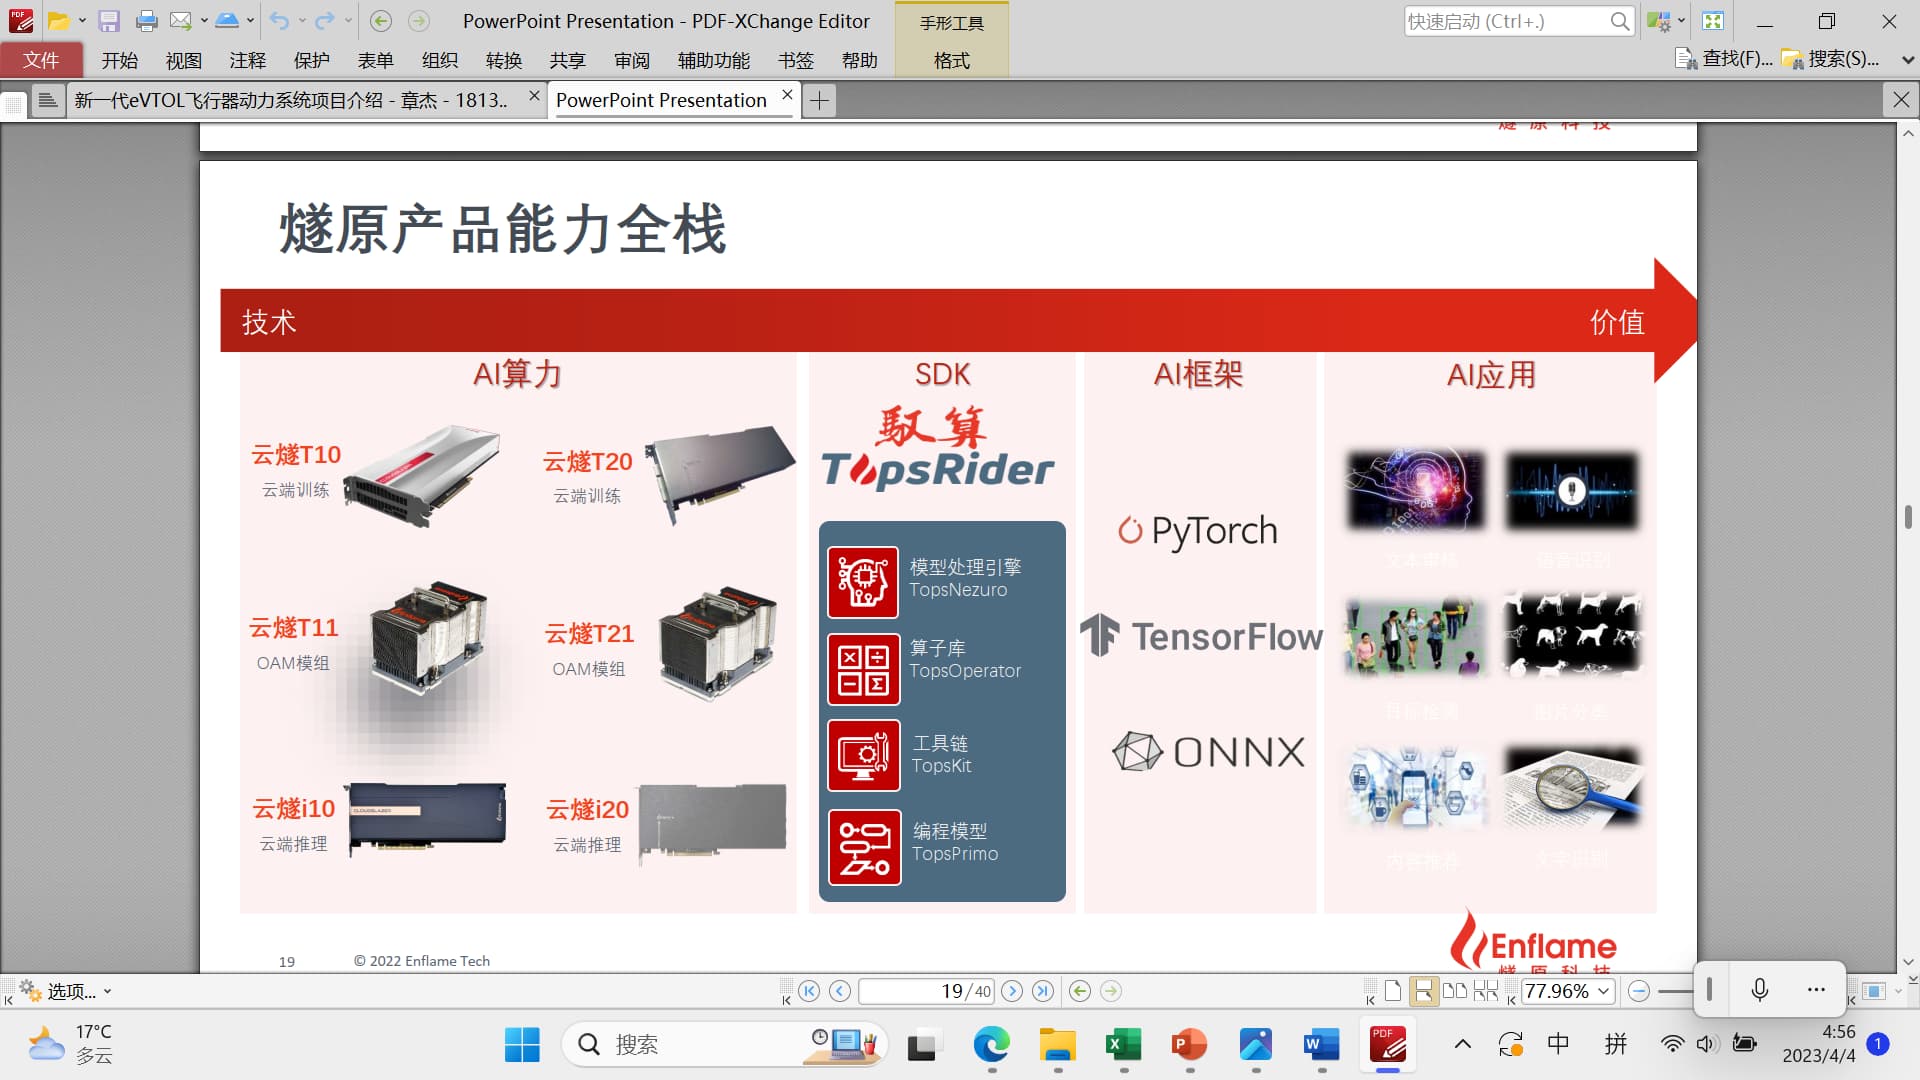Click the Windows taskbar search box
This screenshot has width=1920, height=1080.
(x=724, y=1045)
